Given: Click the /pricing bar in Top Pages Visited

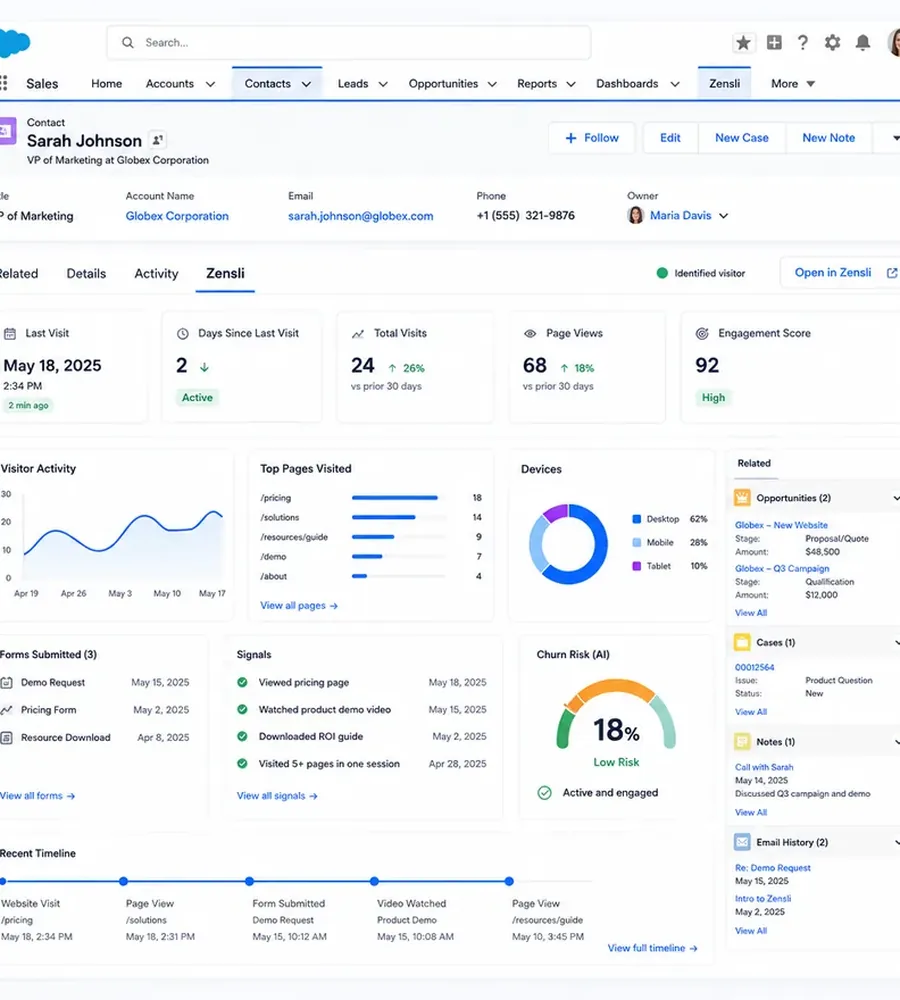Looking at the screenshot, I should [395, 497].
